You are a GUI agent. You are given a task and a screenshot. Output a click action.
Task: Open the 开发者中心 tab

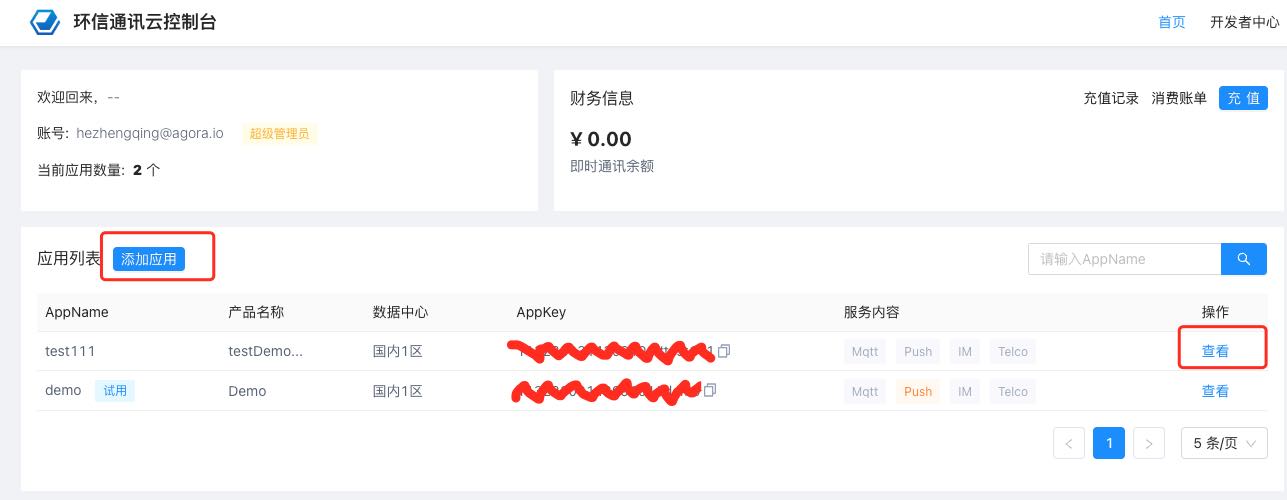pos(1244,22)
